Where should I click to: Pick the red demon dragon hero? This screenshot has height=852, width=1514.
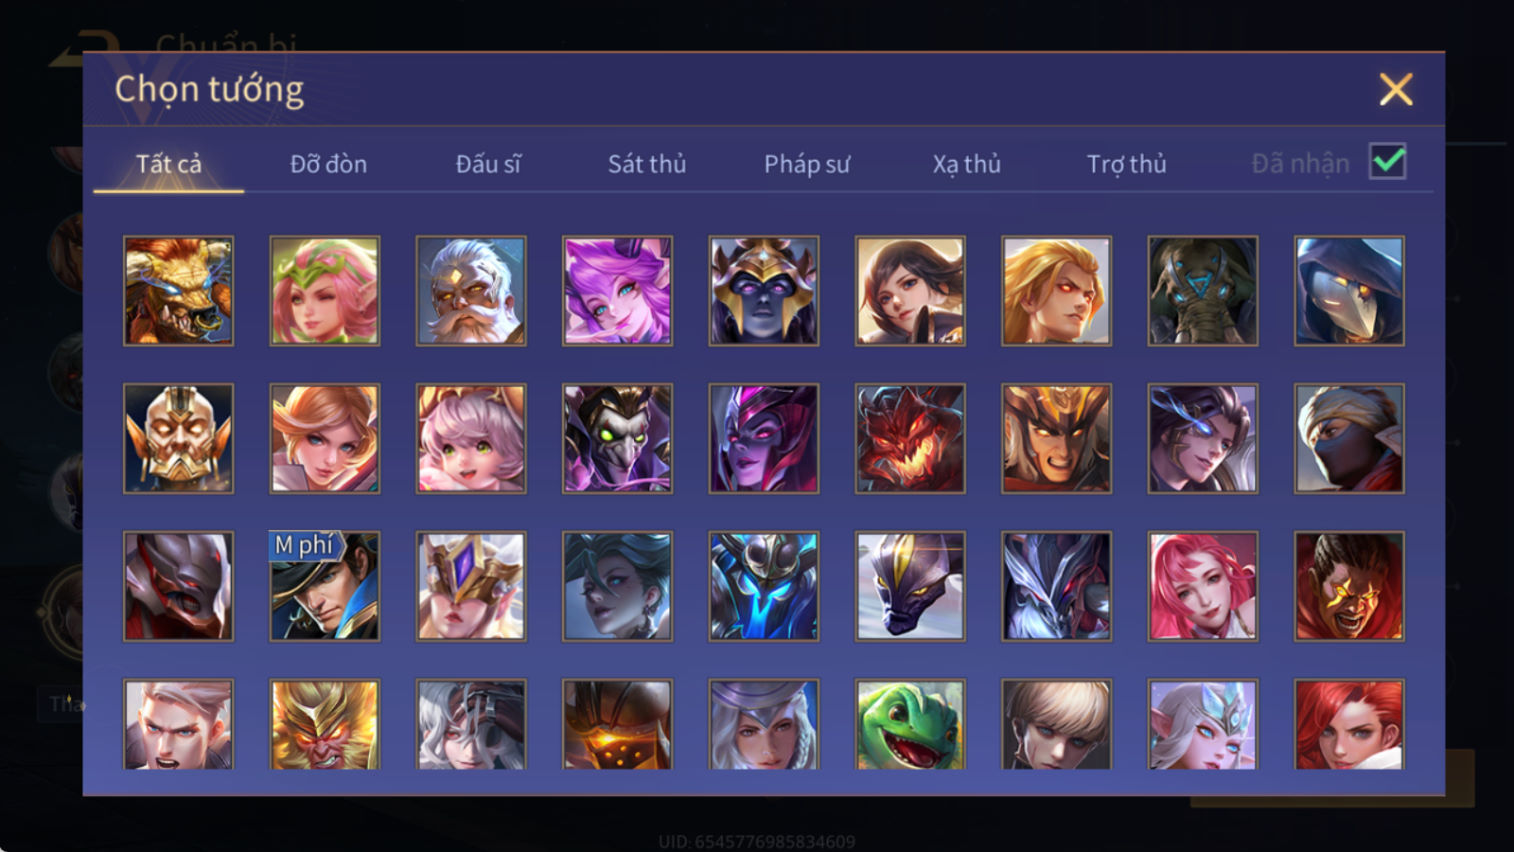coord(910,439)
